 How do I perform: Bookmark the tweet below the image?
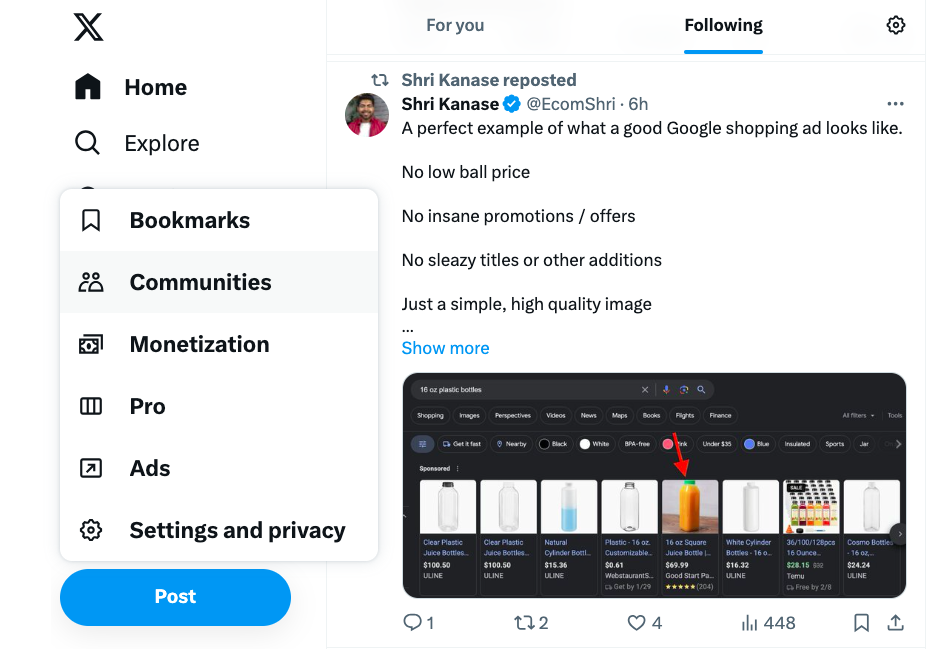pyautogui.click(x=861, y=622)
